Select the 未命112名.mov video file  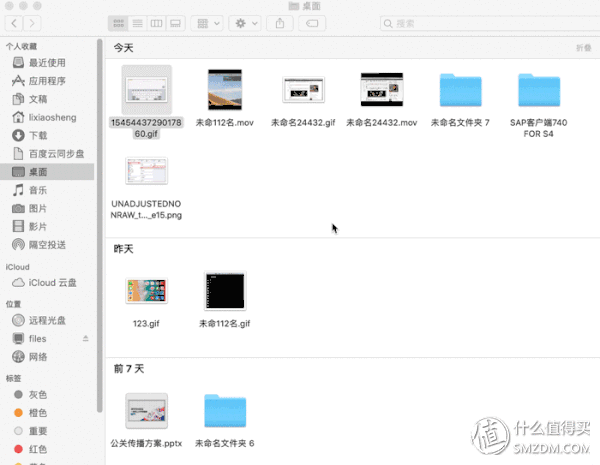pyautogui.click(x=225, y=90)
